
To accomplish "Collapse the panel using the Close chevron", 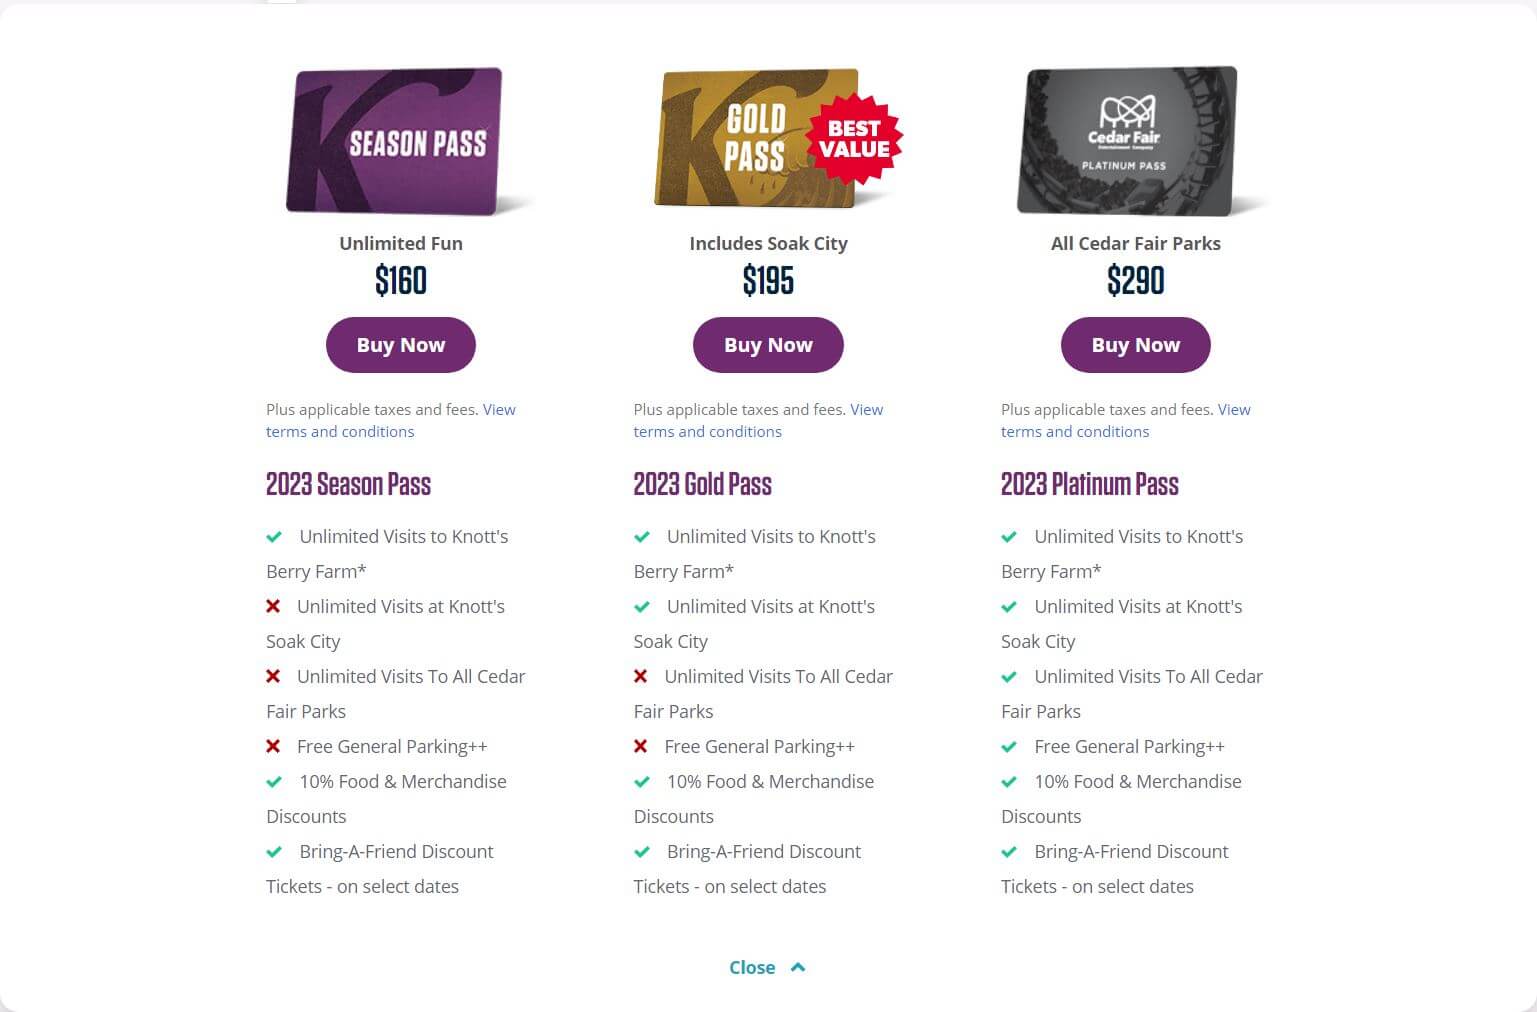I will pos(752,967).
